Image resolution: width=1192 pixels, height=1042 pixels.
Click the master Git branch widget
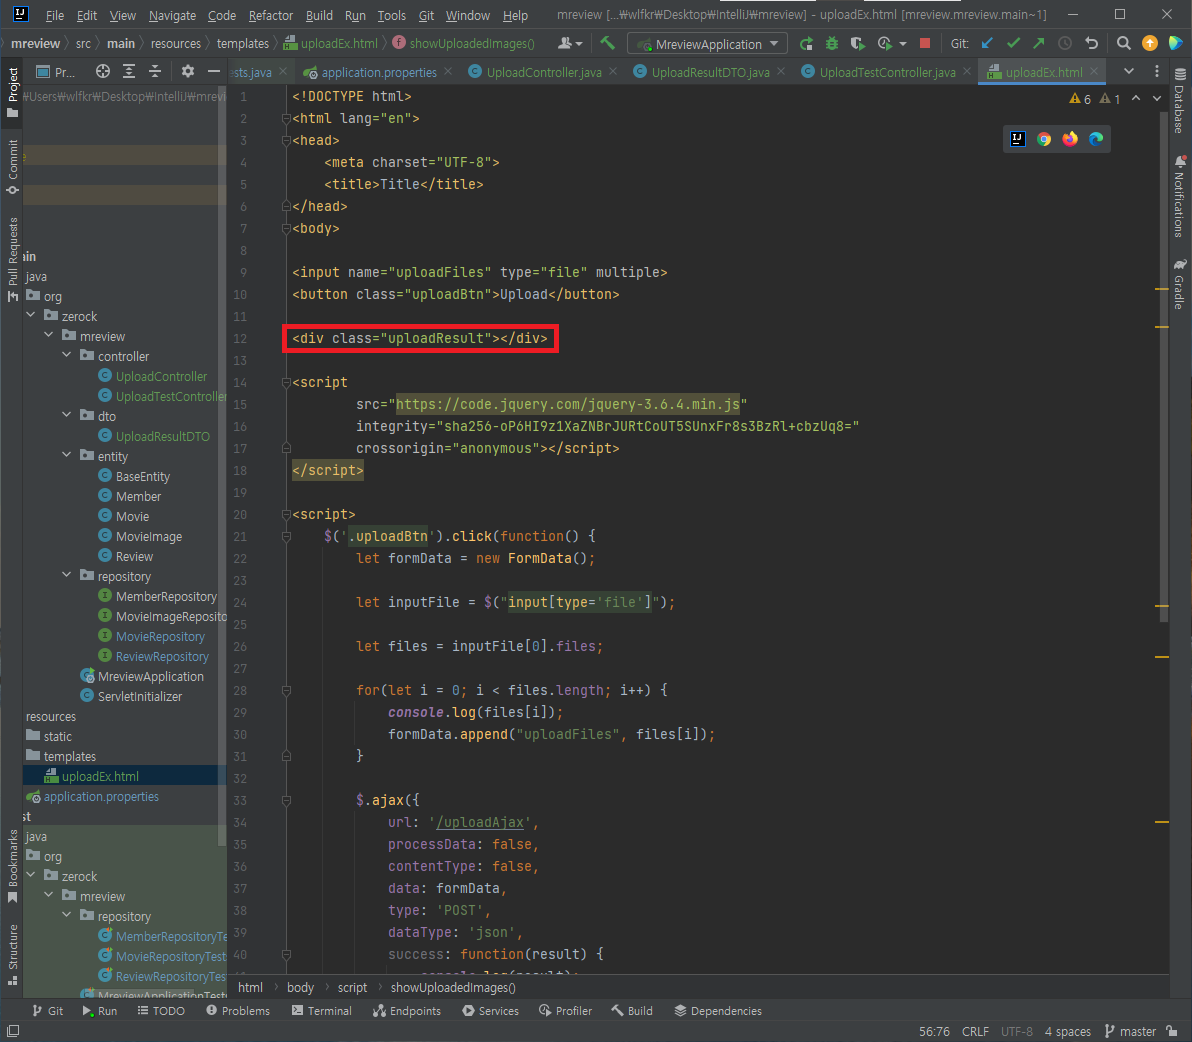tap(1130, 1031)
